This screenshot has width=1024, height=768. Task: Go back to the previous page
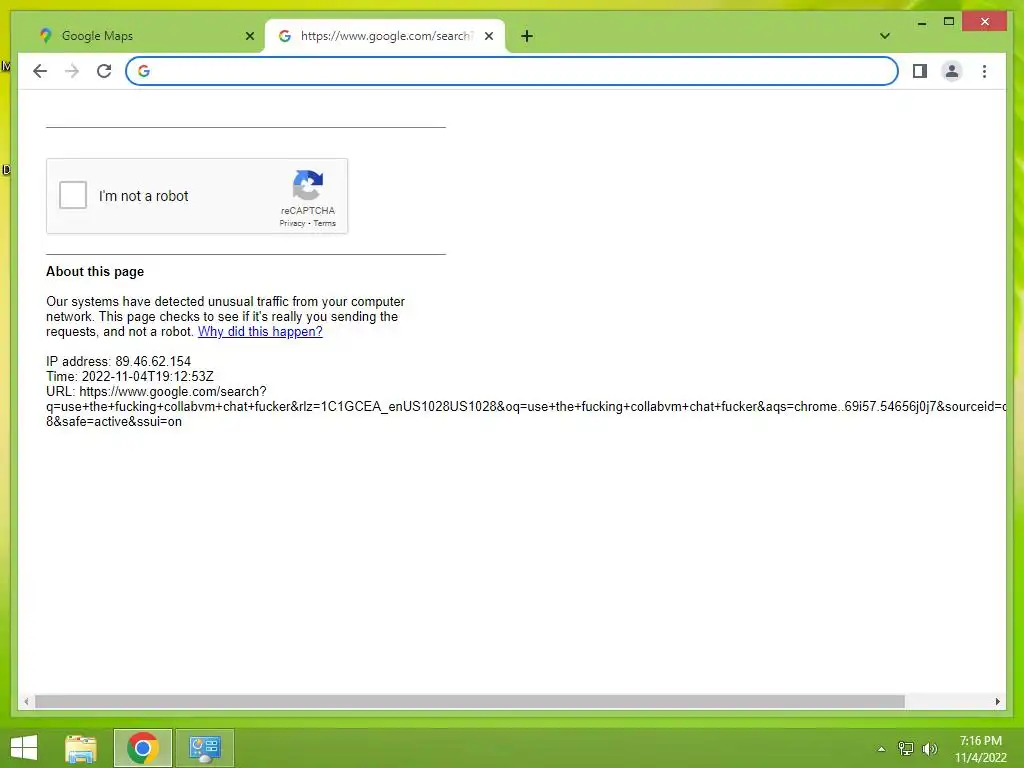40,71
